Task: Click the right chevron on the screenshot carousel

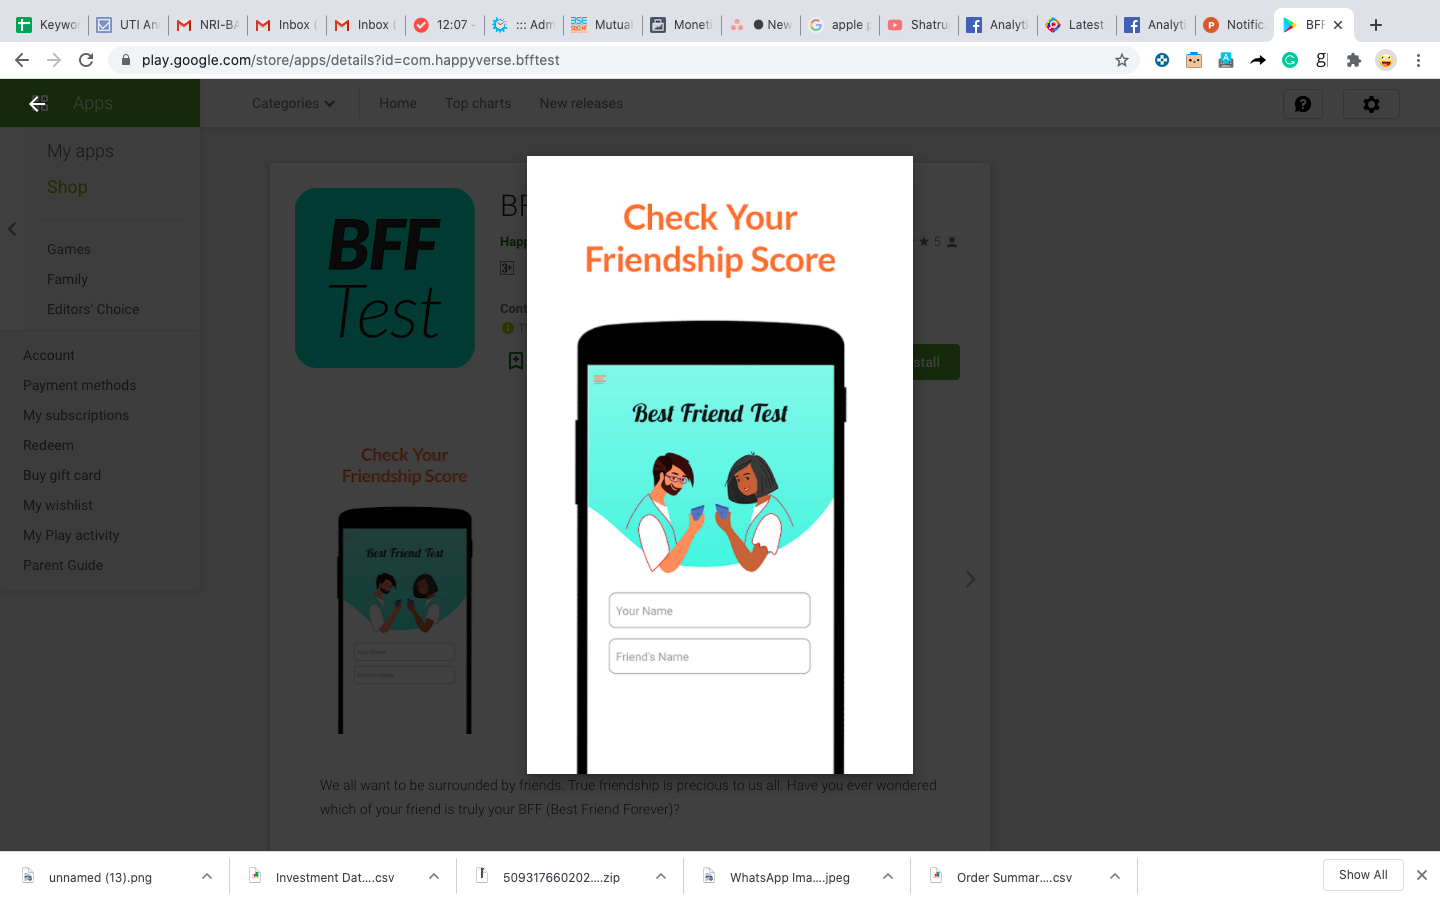Action: pyautogui.click(x=969, y=578)
